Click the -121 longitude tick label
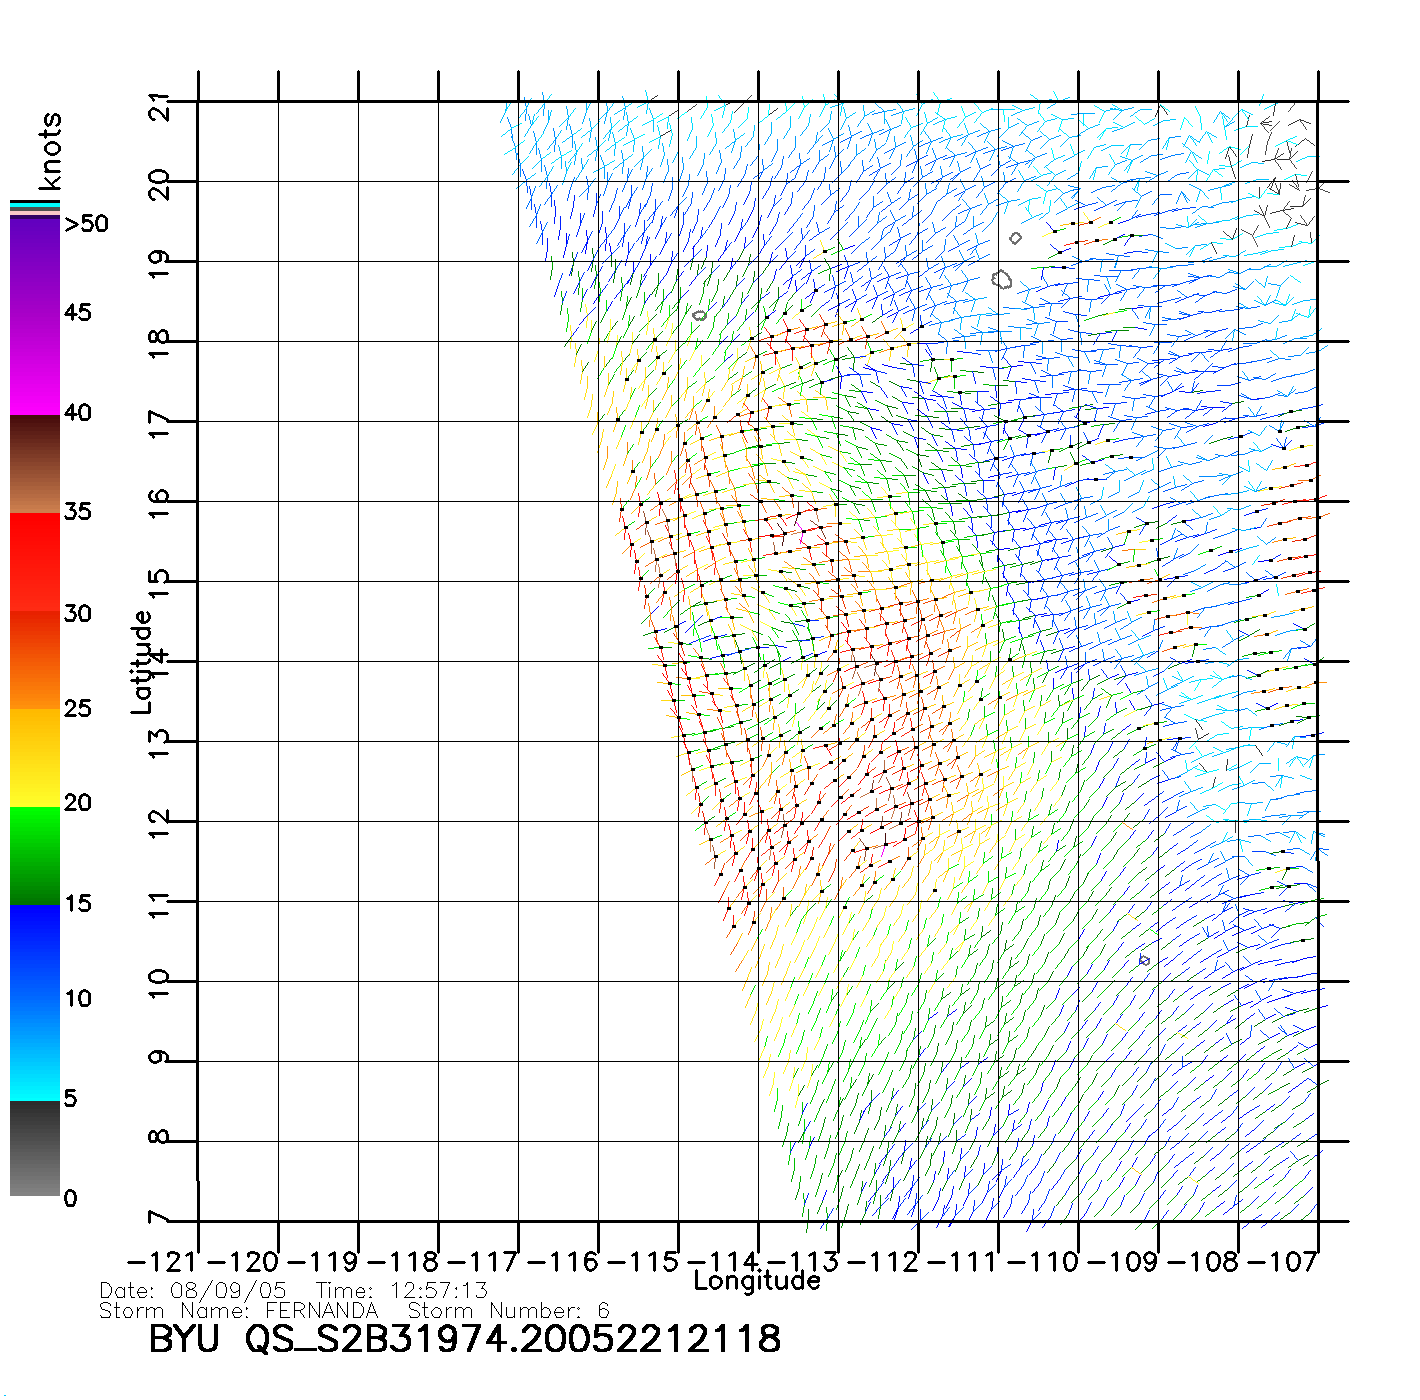The width and height of the screenshot is (1420, 1400). pos(163,1262)
